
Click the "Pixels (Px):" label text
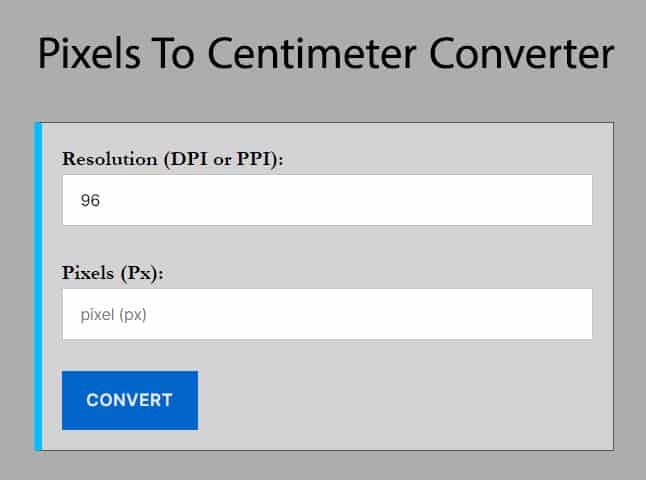(112, 272)
